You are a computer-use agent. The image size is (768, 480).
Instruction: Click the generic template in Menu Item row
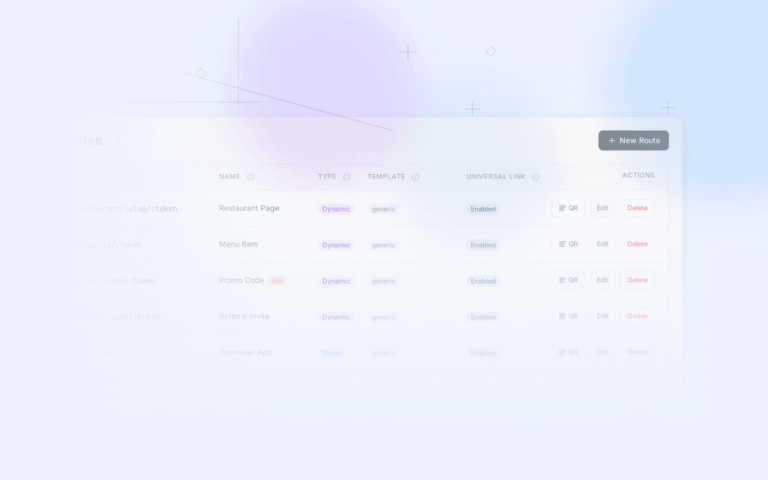coord(383,245)
